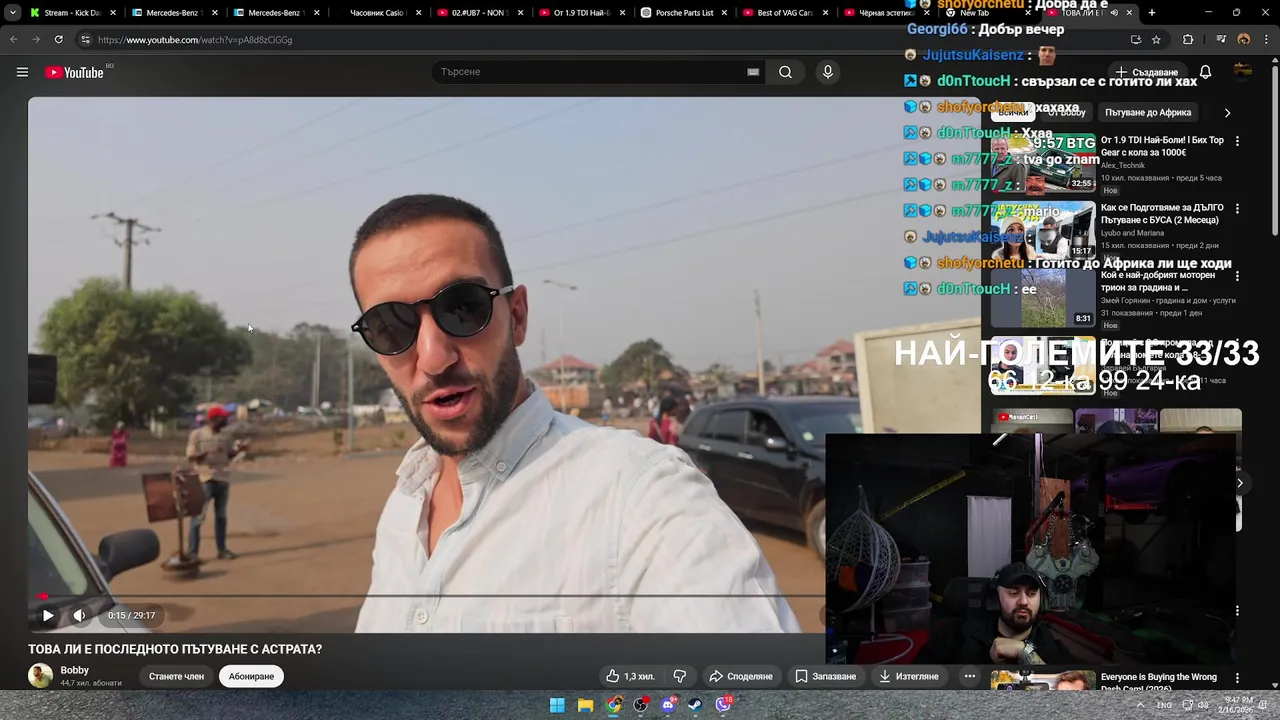Open the tab search dropdown arrow

[x=12, y=13]
